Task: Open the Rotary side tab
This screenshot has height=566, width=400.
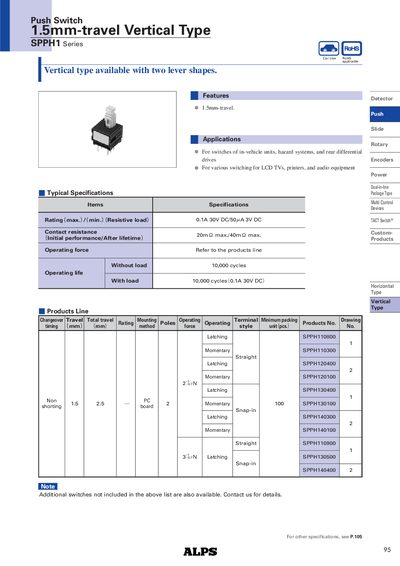Action: (x=384, y=144)
